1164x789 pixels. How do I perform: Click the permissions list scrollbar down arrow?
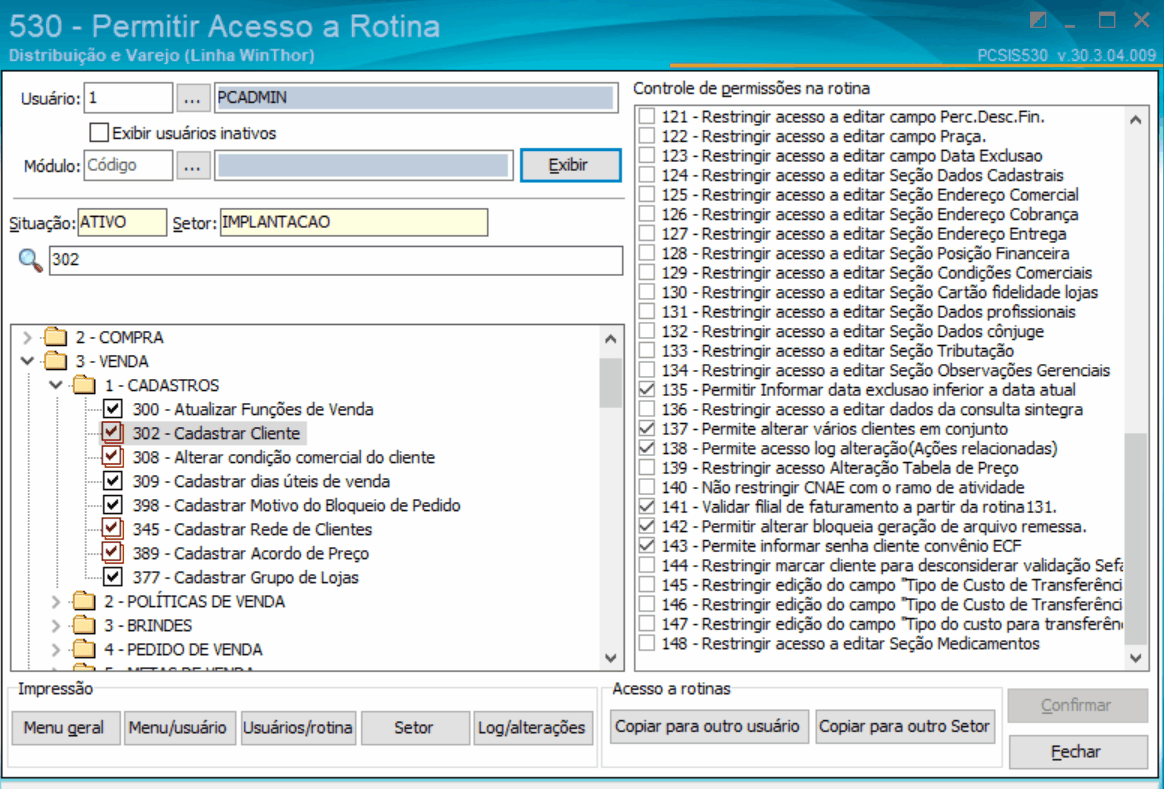point(1136,658)
